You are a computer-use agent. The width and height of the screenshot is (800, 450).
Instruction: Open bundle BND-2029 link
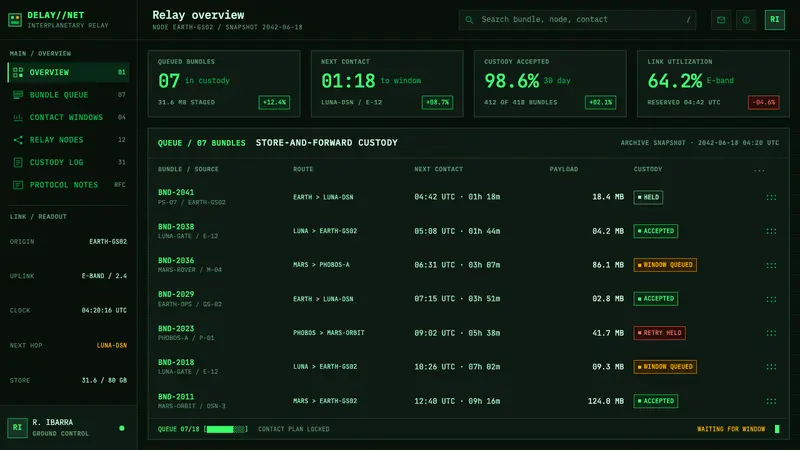176,294
